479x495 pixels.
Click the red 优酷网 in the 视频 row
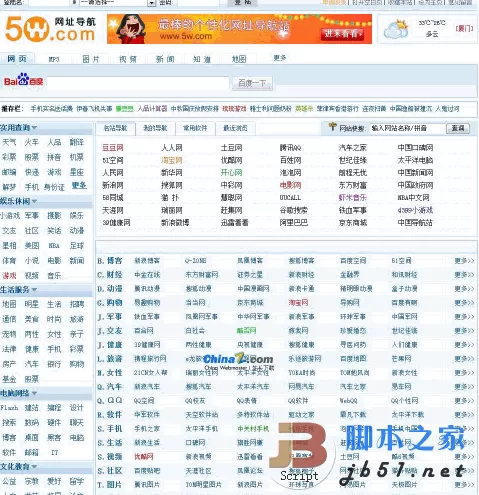tap(144, 457)
